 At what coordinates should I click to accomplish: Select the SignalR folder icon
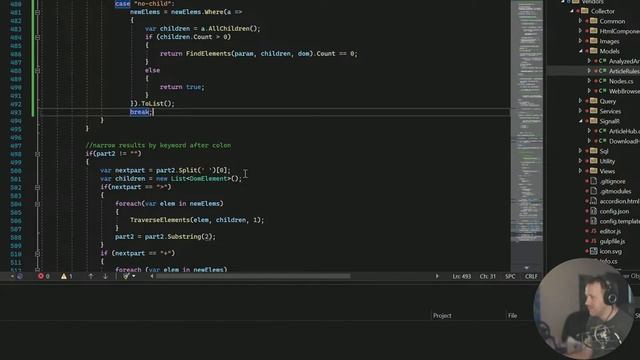593,121
